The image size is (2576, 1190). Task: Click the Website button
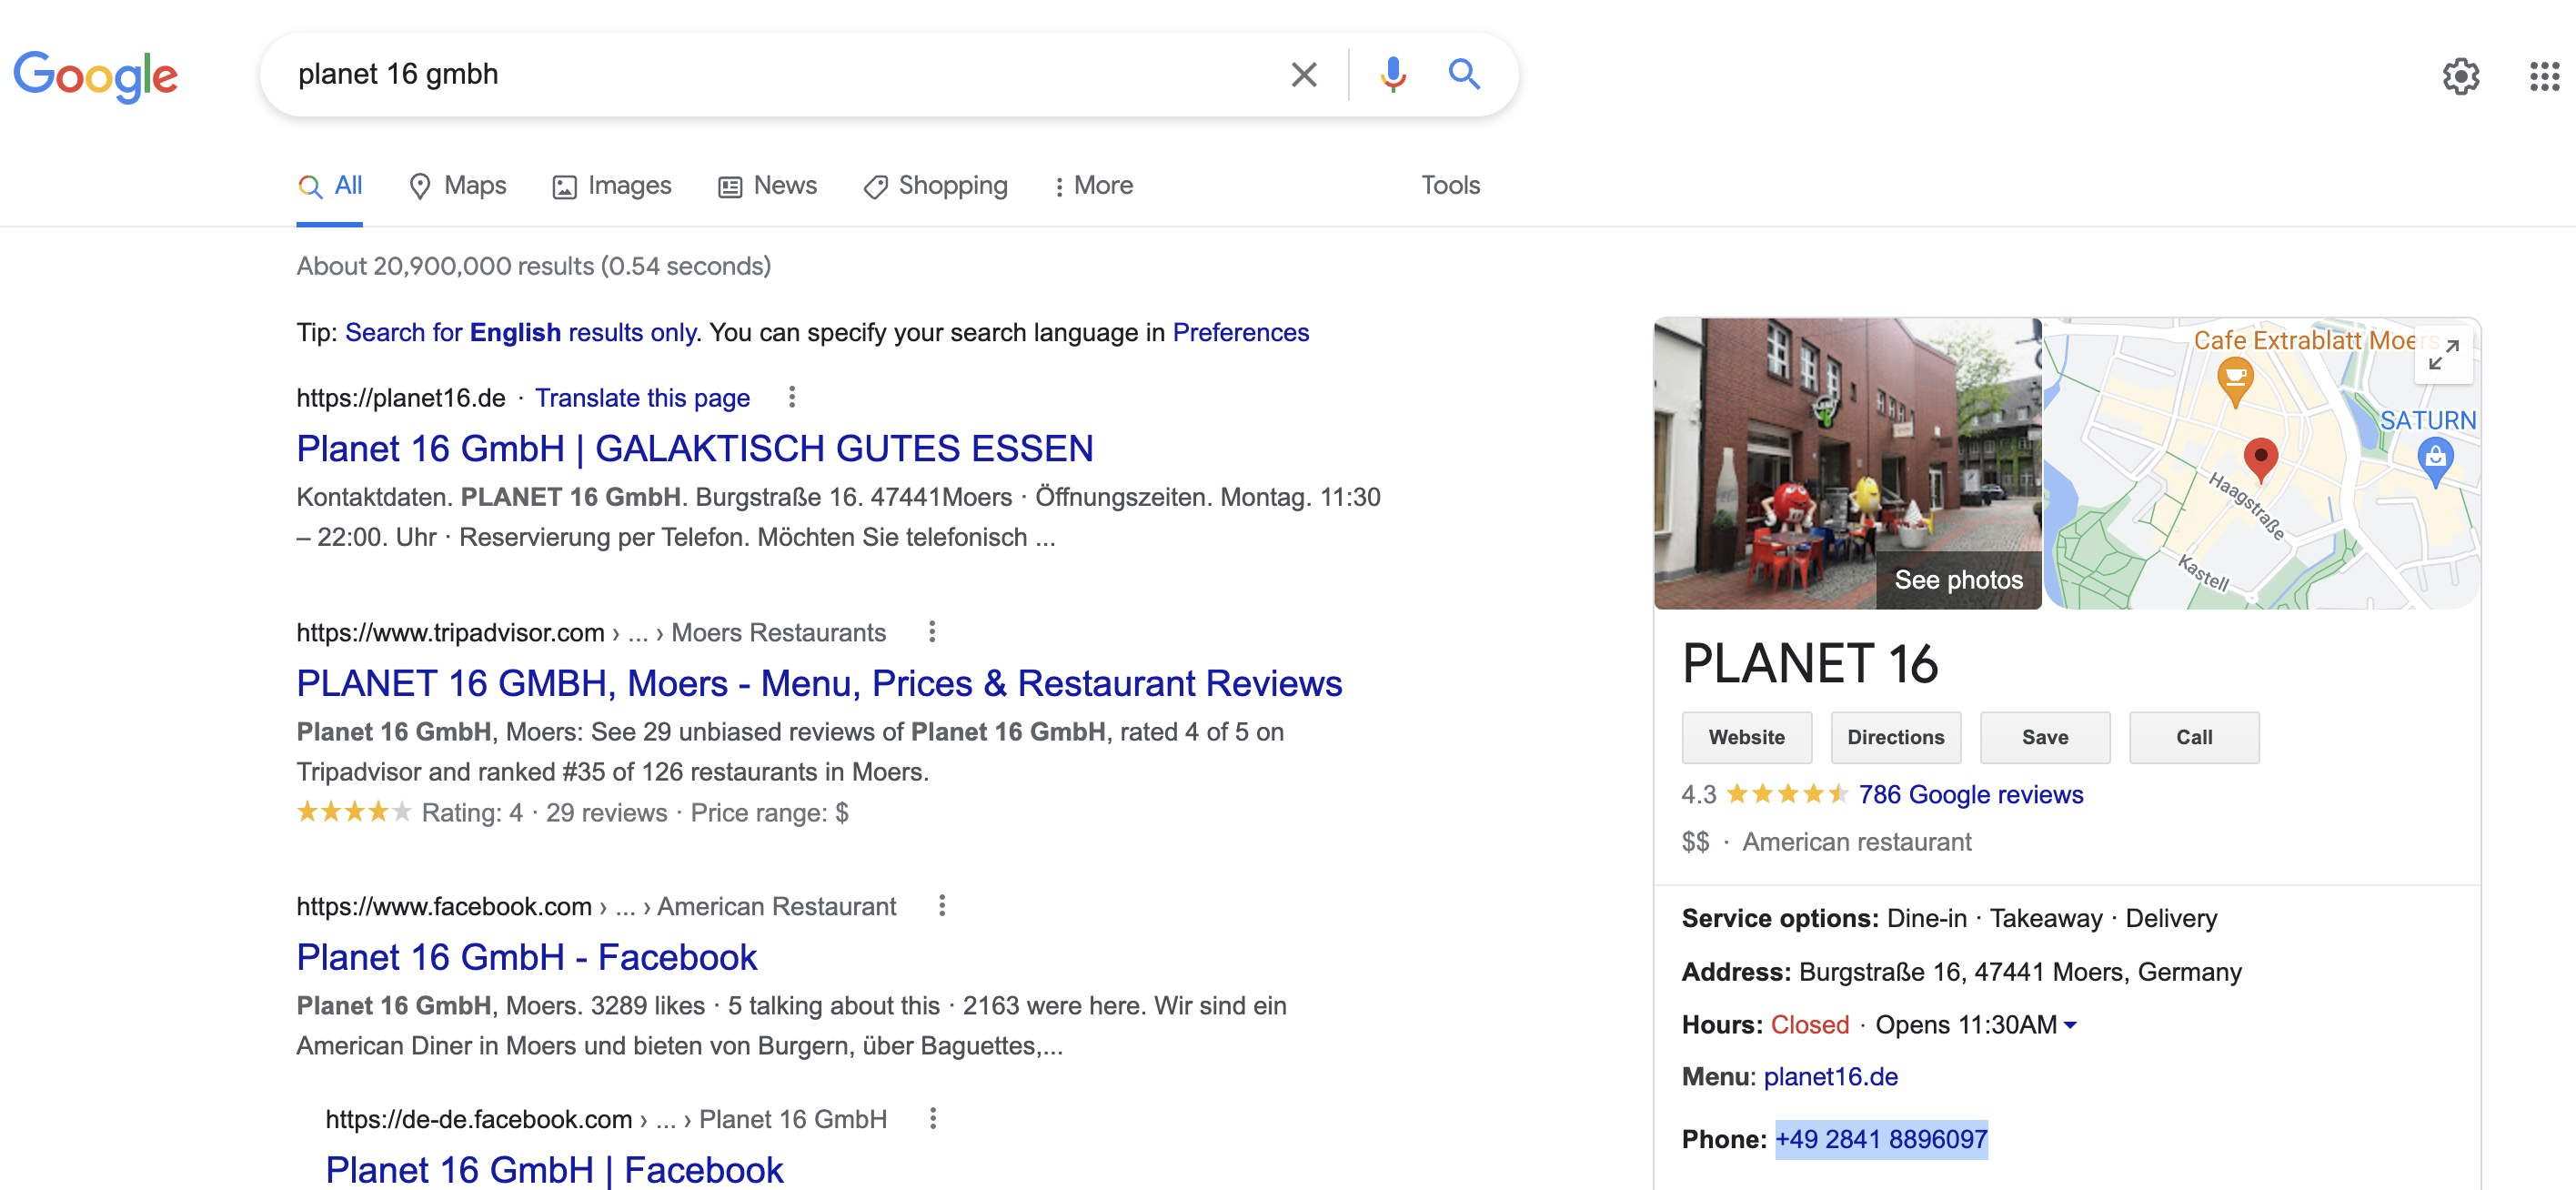click(1746, 737)
